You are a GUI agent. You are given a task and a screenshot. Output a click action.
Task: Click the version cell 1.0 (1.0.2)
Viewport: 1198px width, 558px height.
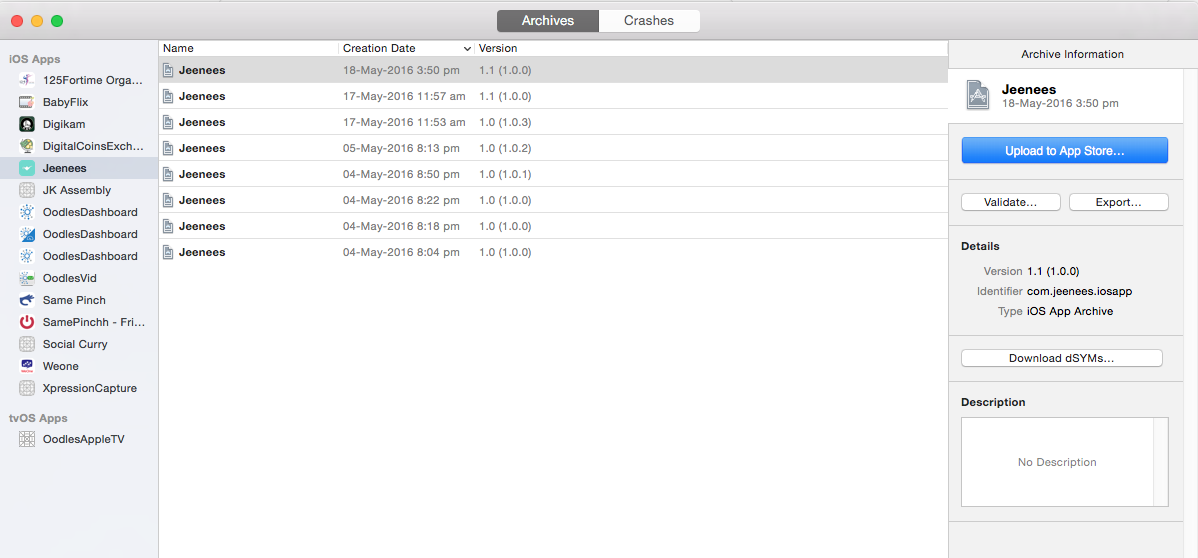click(505, 148)
